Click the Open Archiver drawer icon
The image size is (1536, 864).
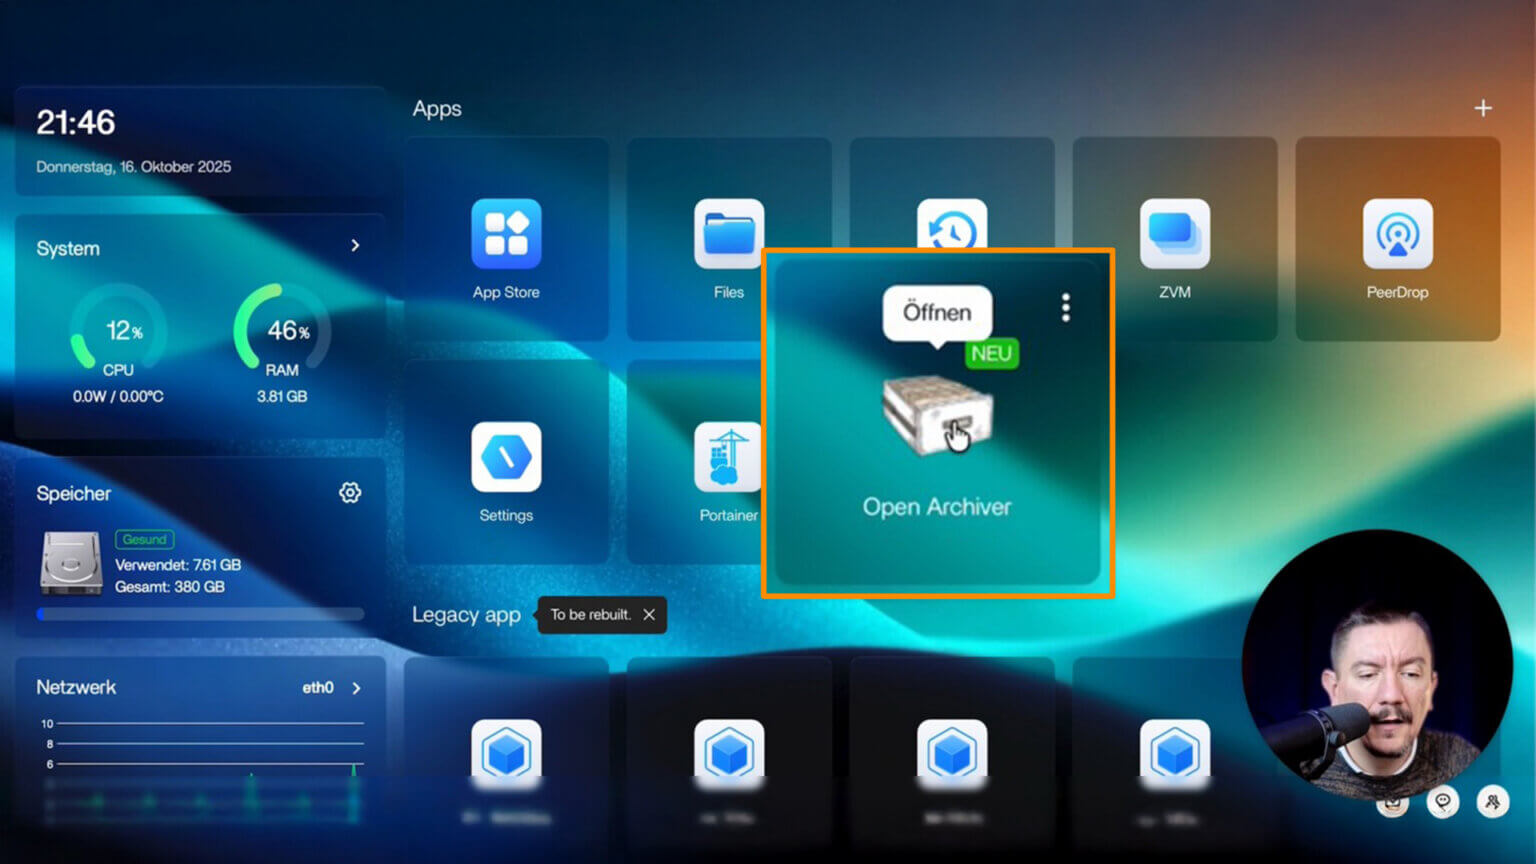937,415
